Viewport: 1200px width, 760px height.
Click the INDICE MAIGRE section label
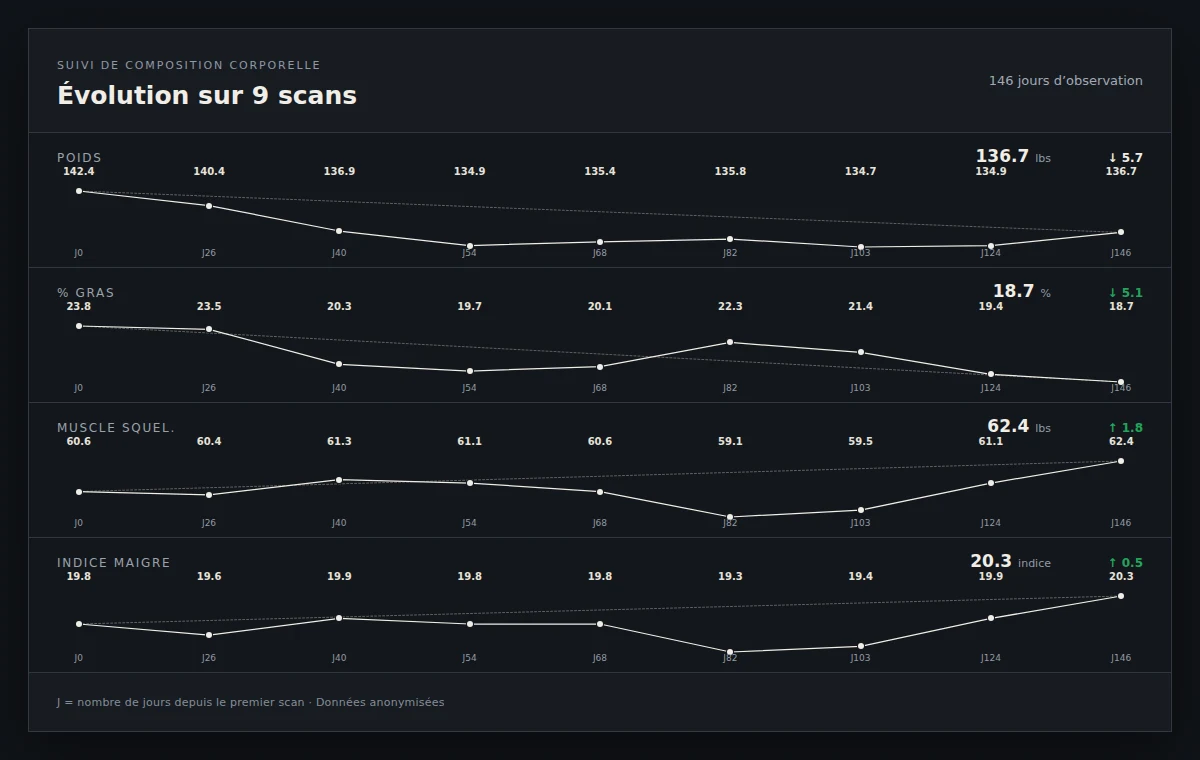114,563
